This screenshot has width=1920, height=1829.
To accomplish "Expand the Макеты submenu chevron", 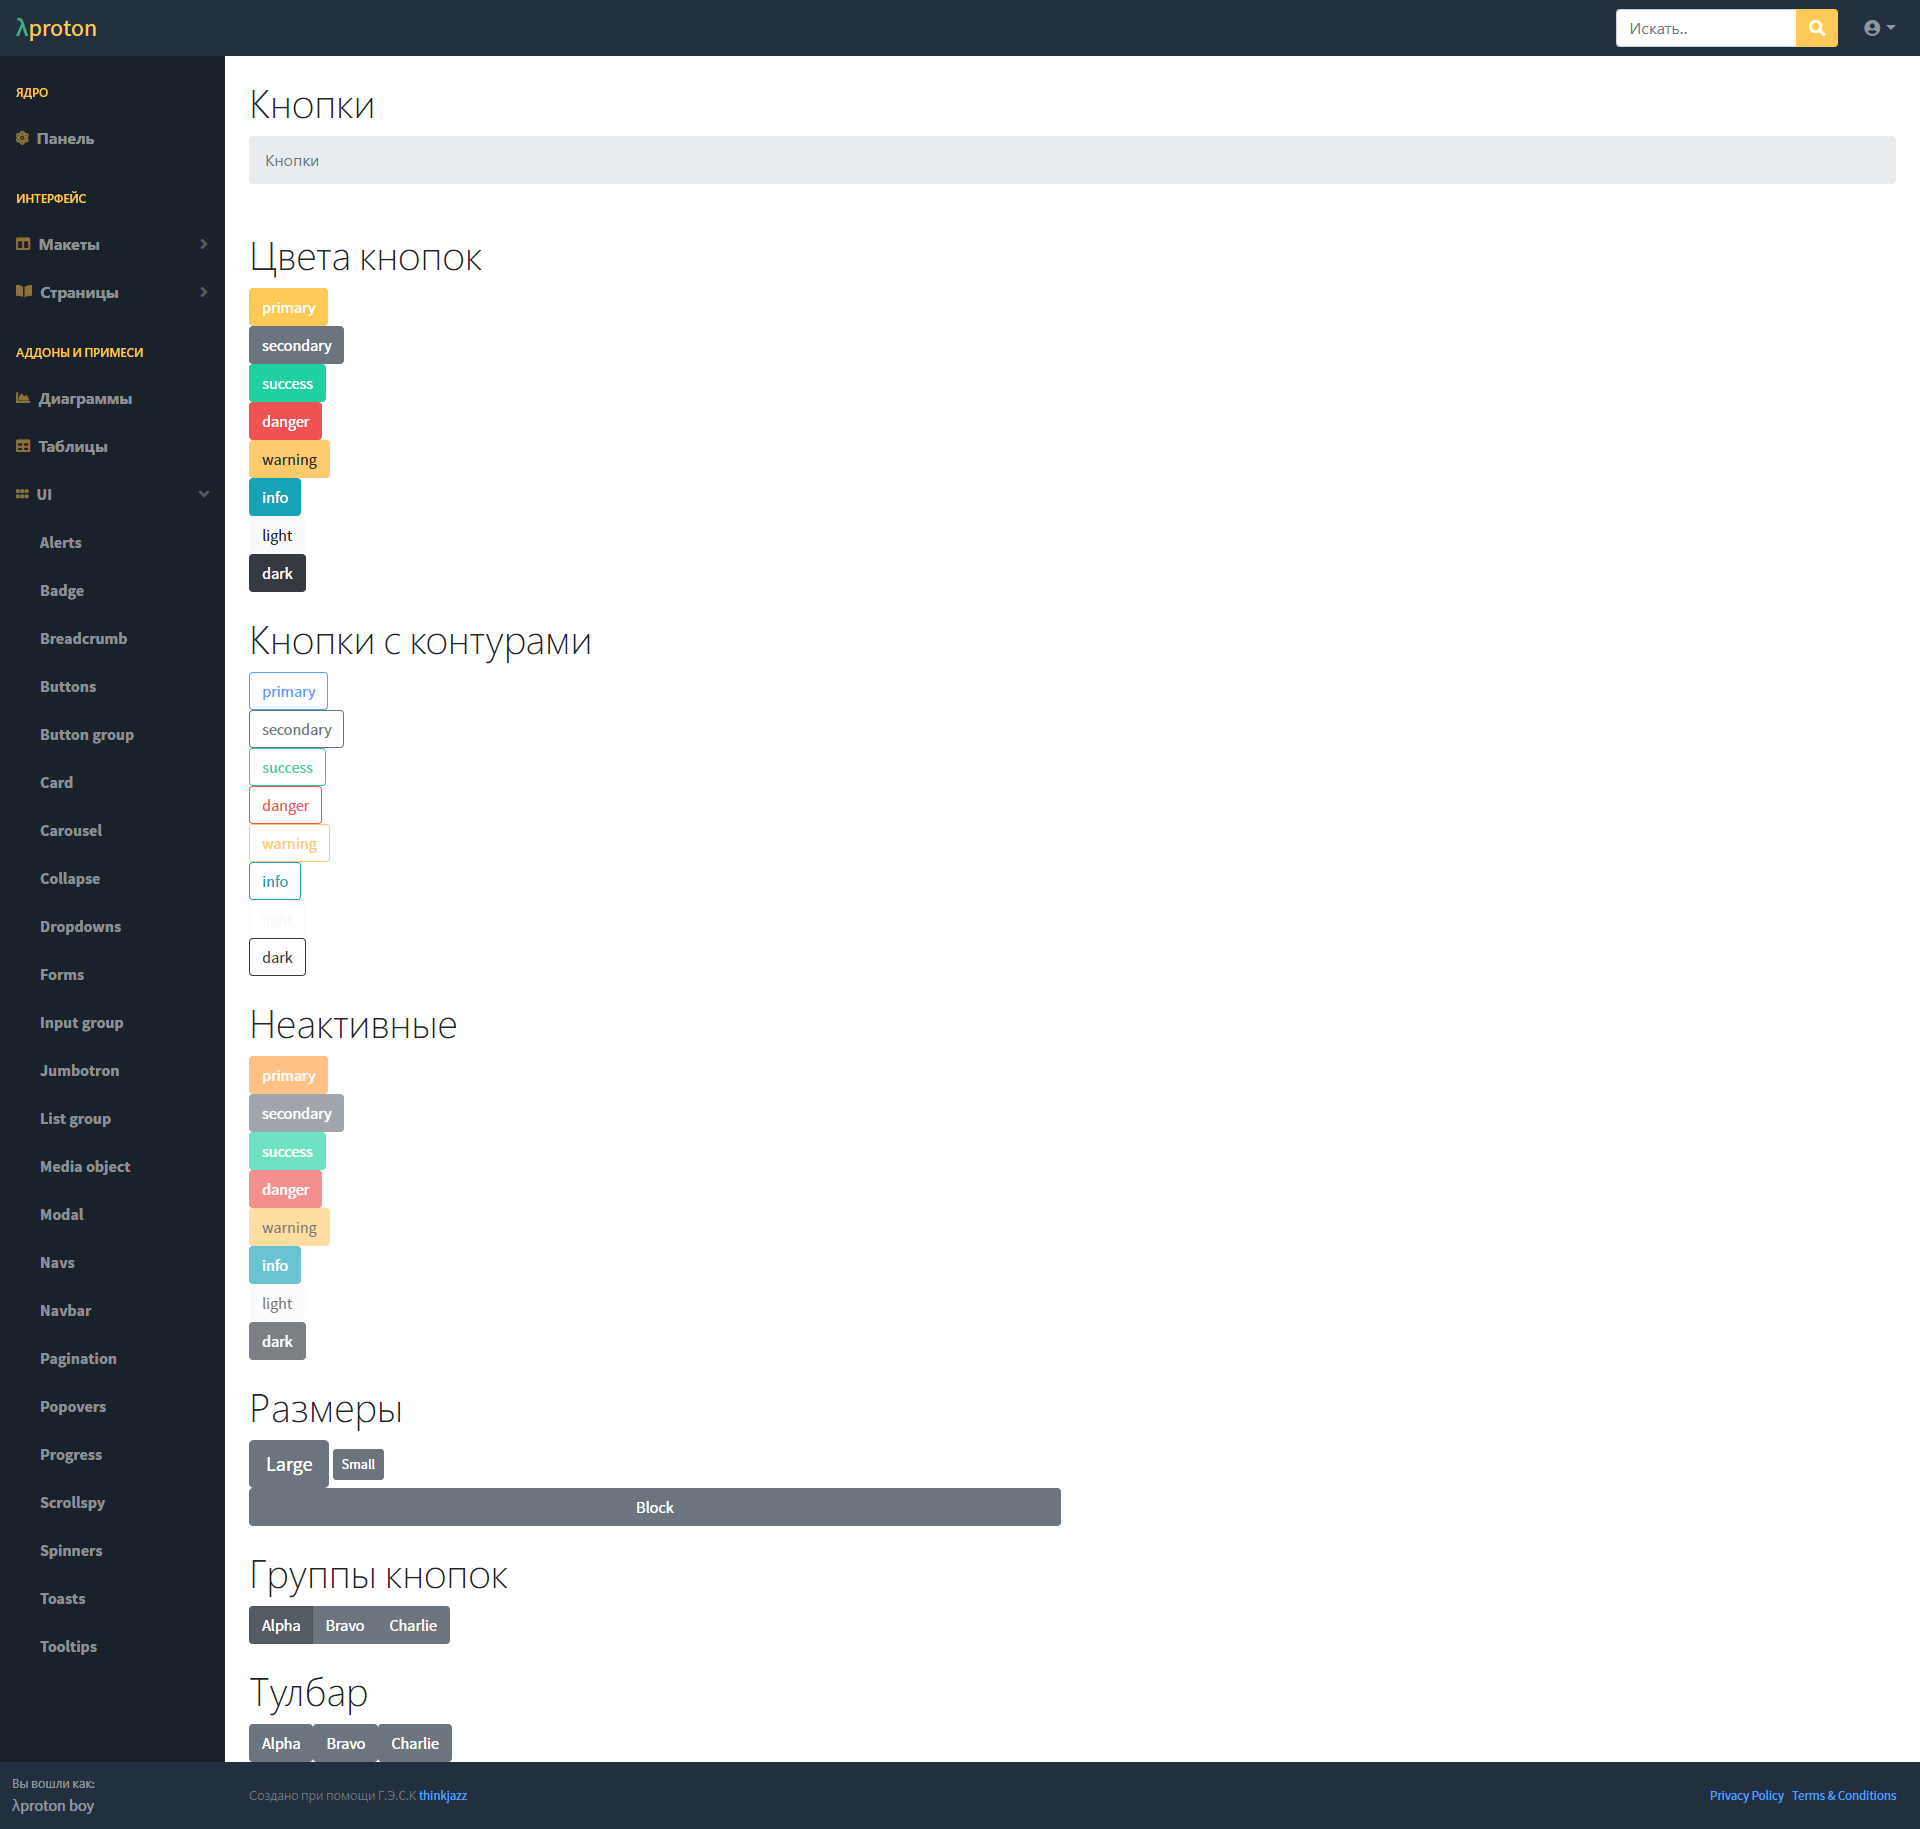I will pyautogui.click(x=204, y=244).
